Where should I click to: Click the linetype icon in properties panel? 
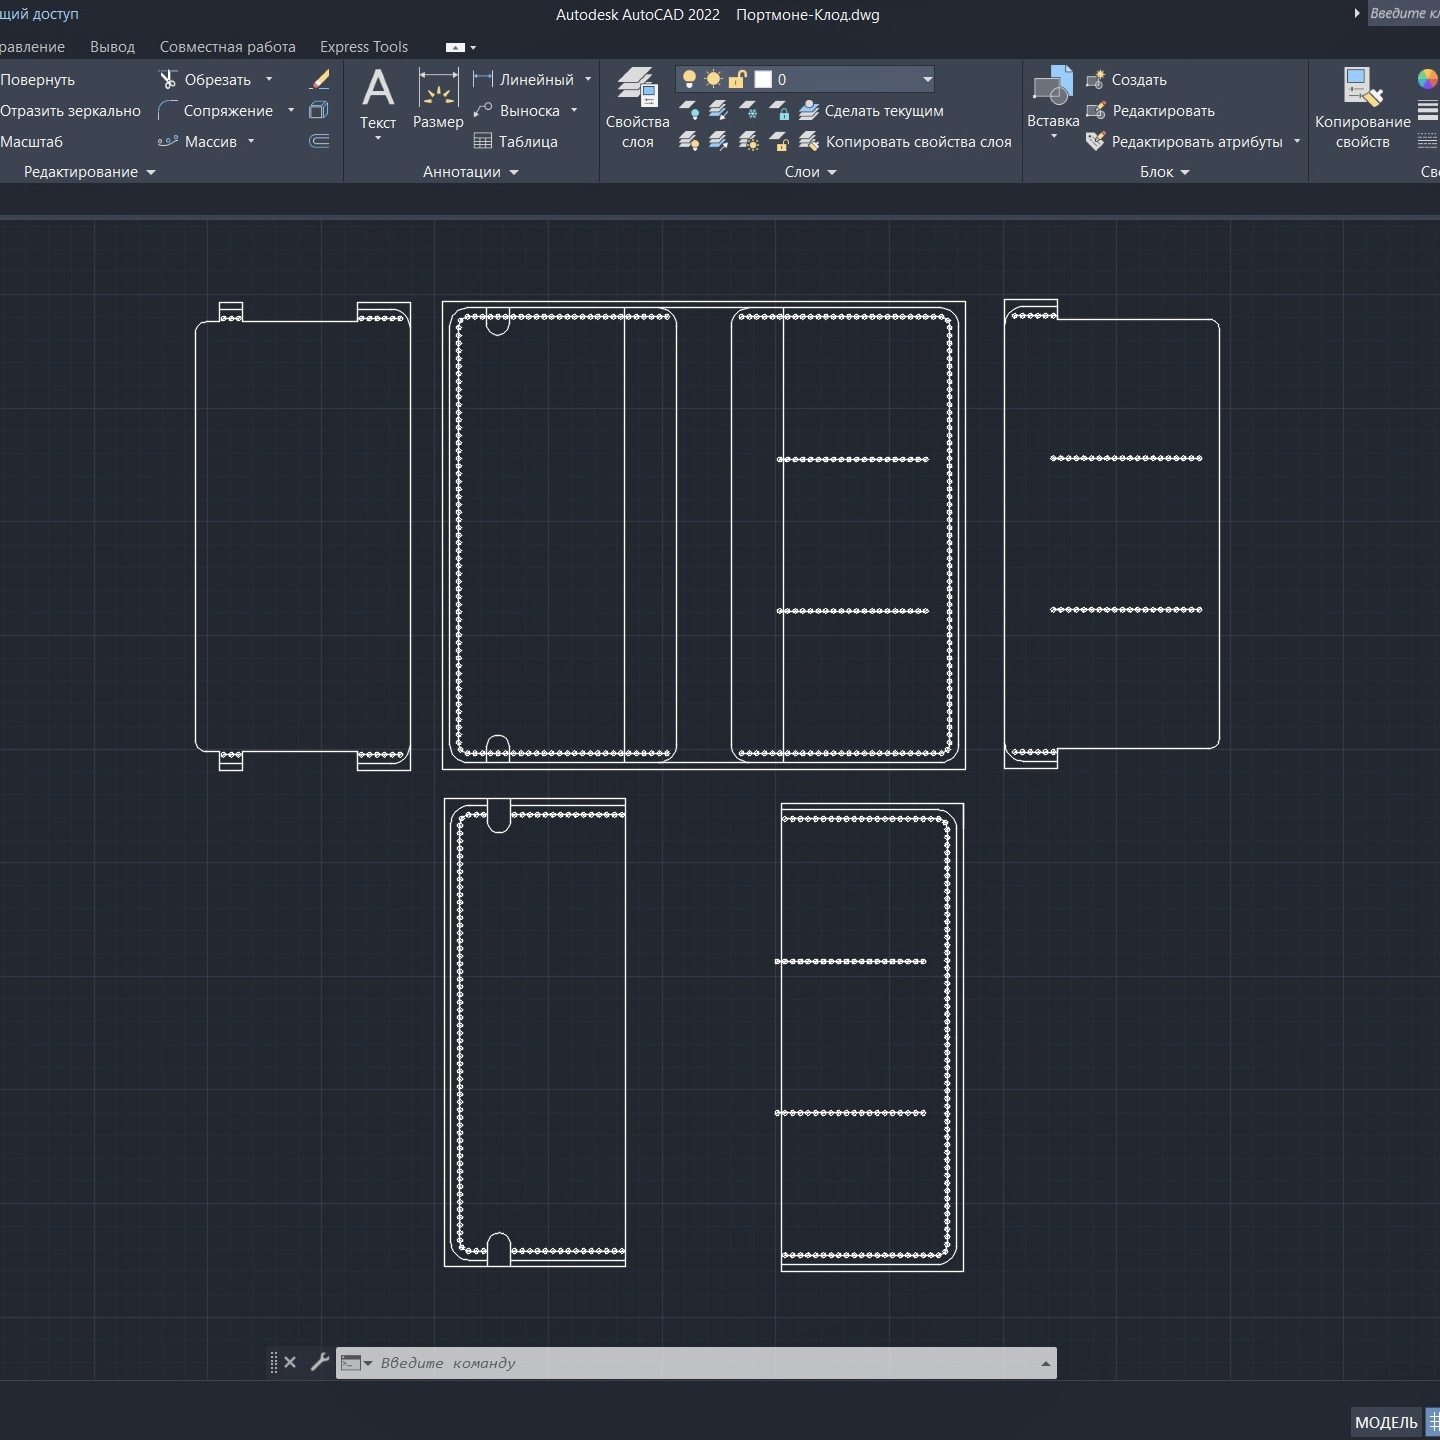[1428, 141]
